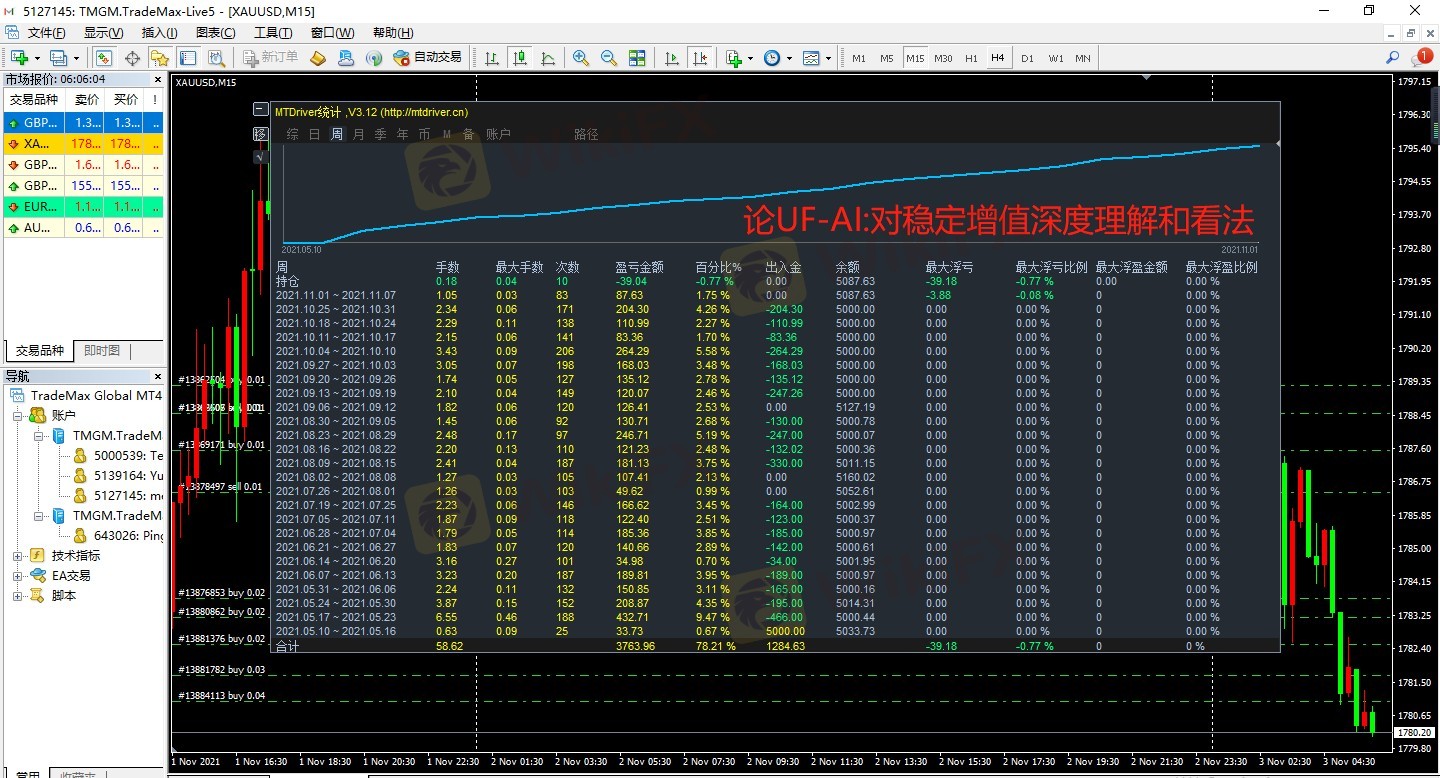Click the zoom in magnifier icon
This screenshot has width=1440, height=778.
click(x=580, y=58)
